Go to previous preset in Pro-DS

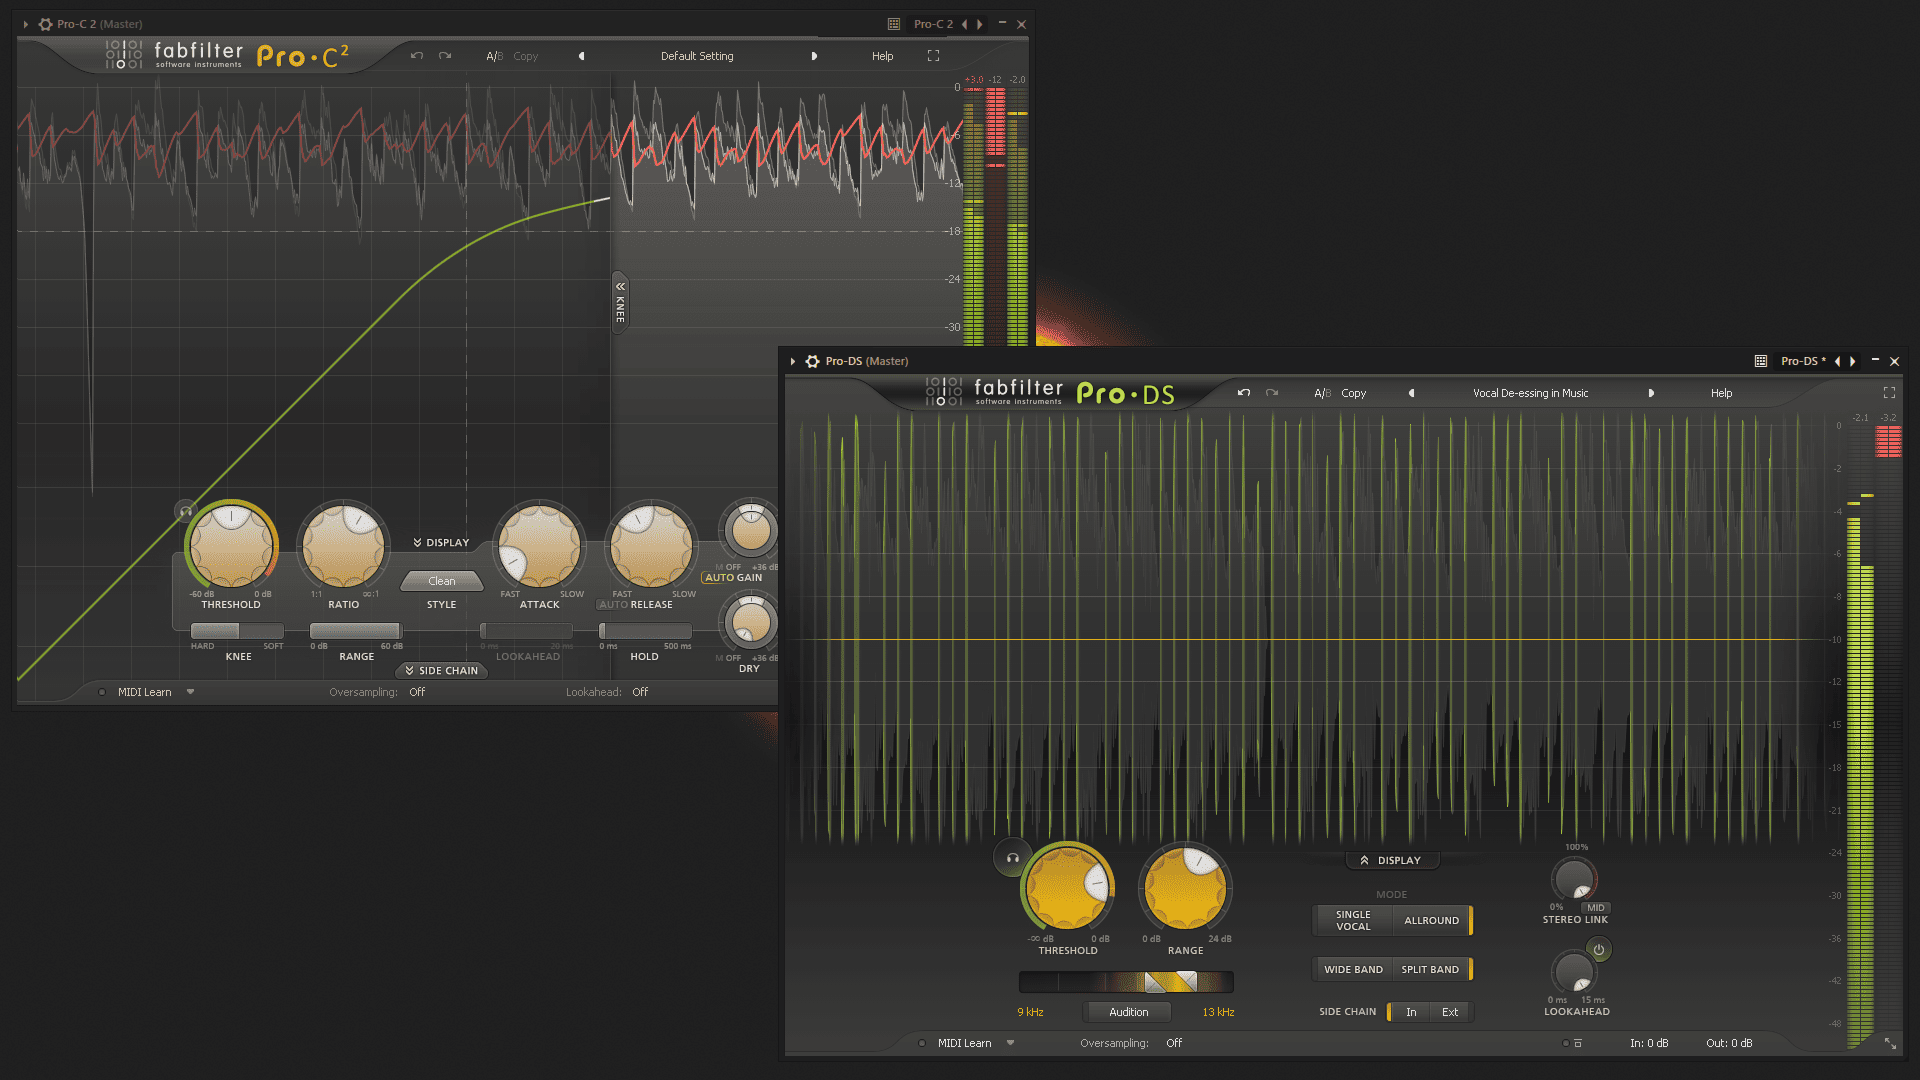(1411, 393)
